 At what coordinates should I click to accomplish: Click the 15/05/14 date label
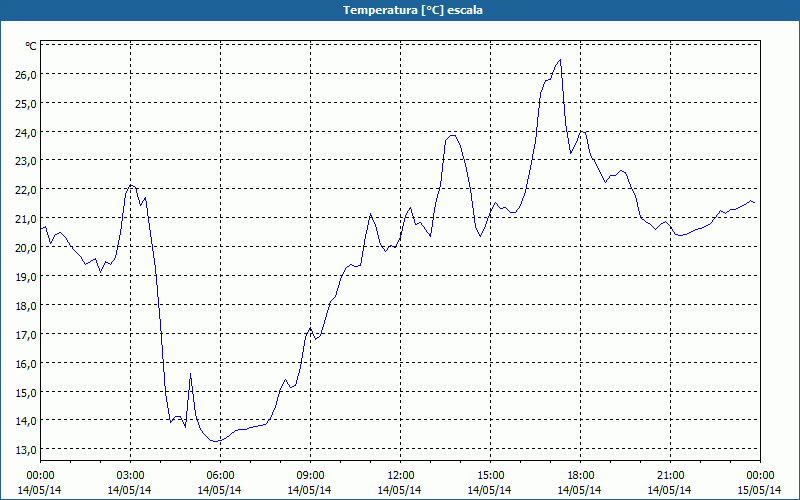tap(760, 490)
